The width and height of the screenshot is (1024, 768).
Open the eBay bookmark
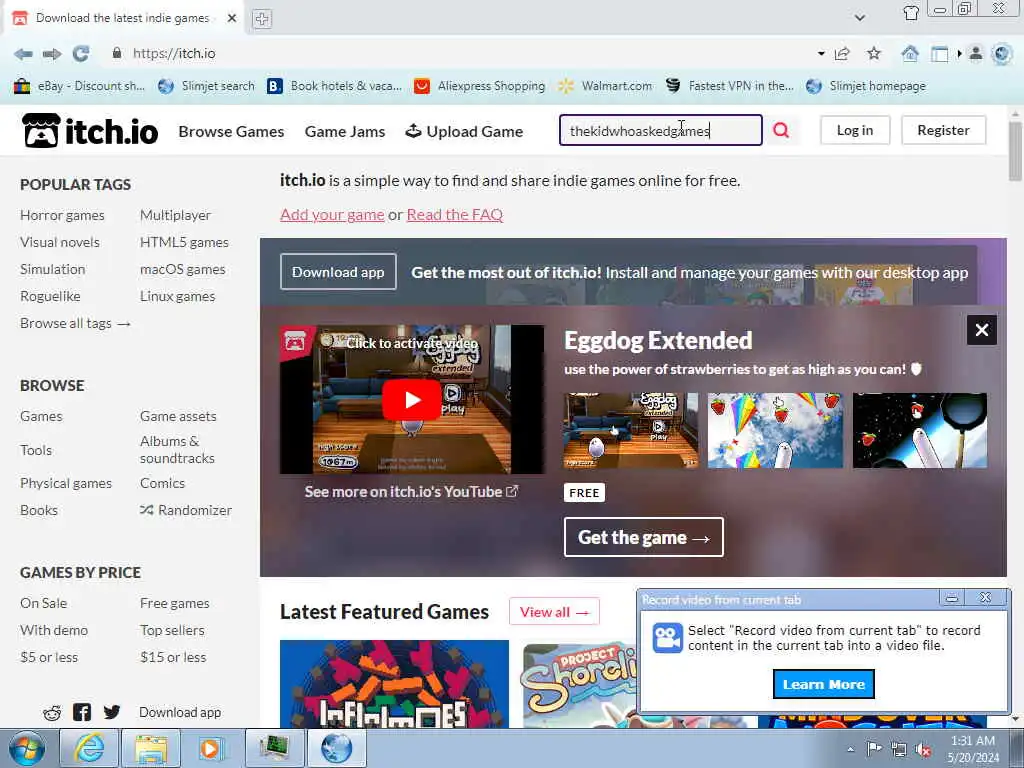(79, 86)
